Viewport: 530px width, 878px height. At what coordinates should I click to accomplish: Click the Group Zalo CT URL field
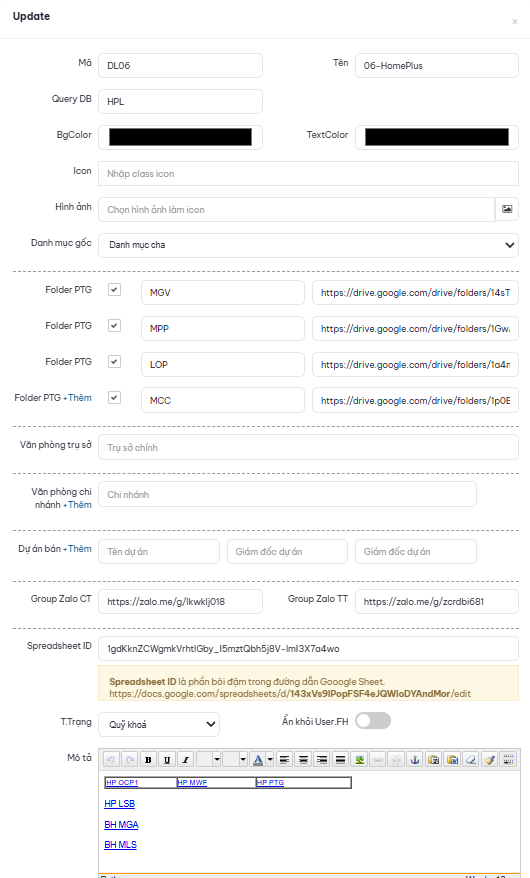click(180, 601)
